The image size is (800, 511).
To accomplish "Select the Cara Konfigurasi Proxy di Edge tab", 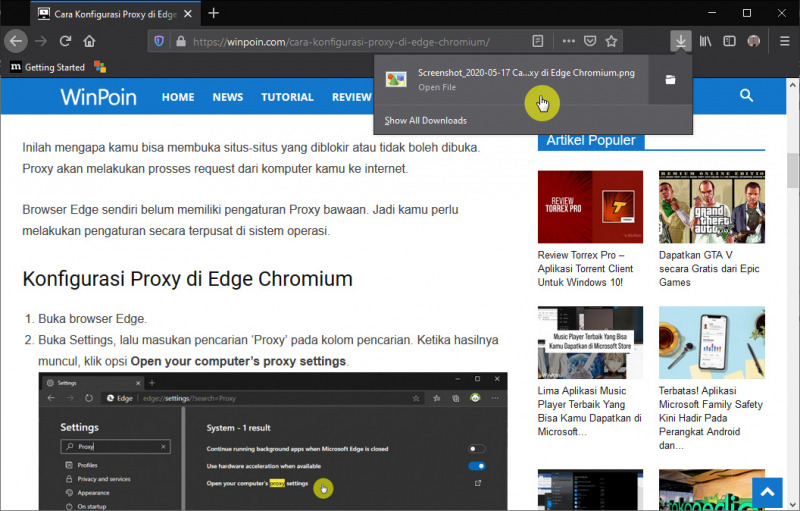I will 115,14.
